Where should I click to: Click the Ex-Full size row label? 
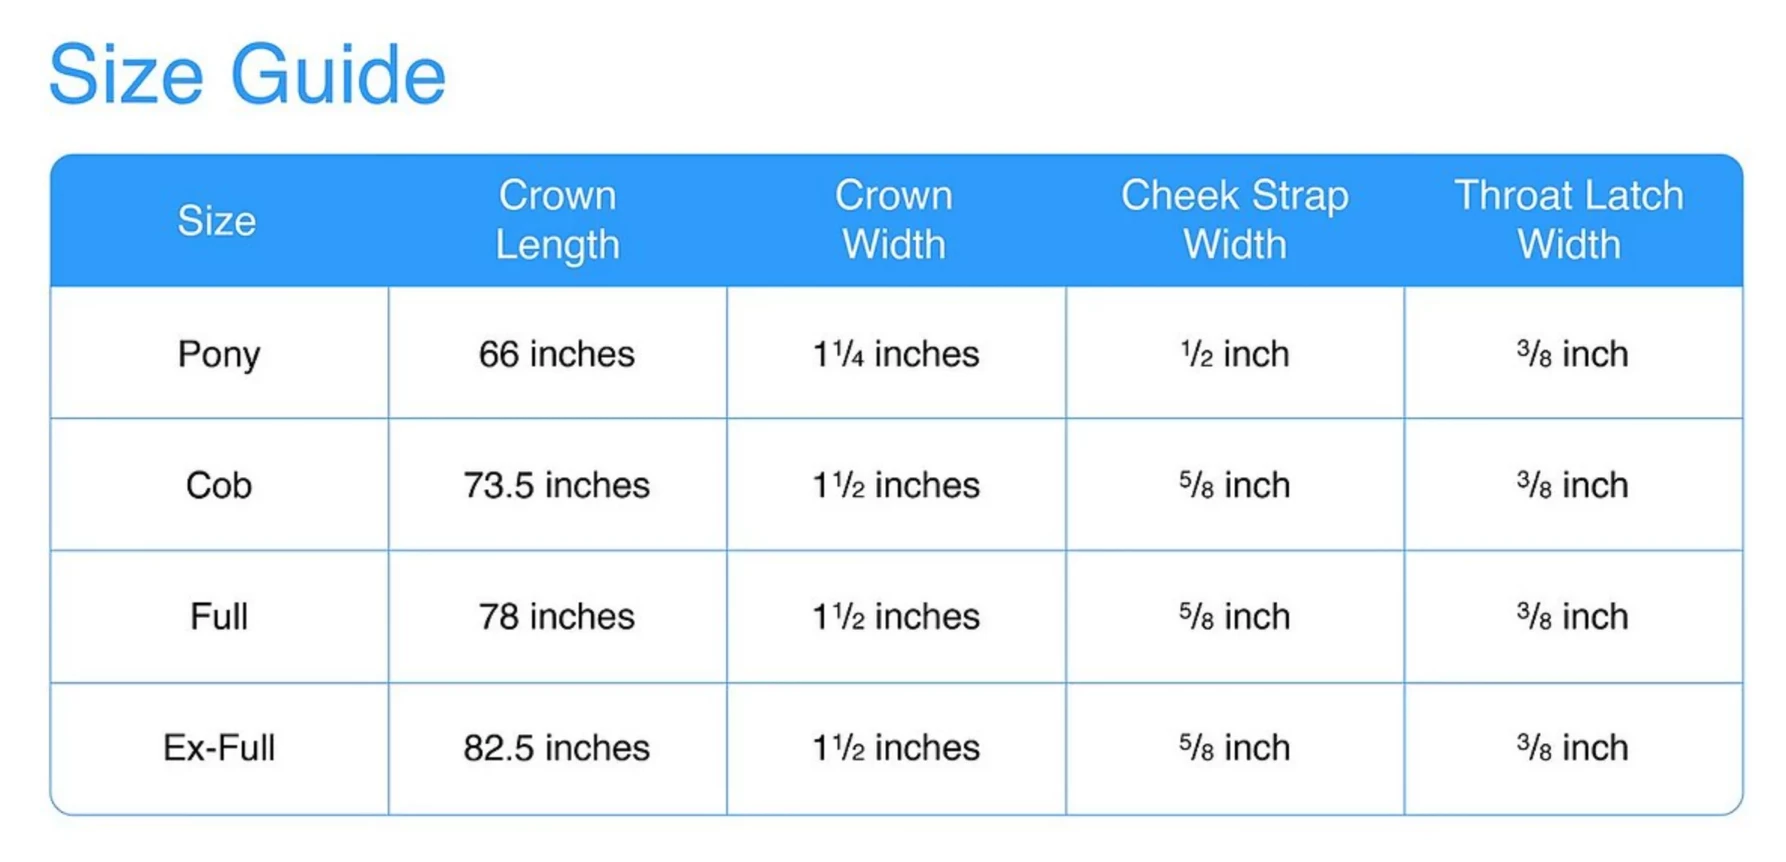pos(219,748)
